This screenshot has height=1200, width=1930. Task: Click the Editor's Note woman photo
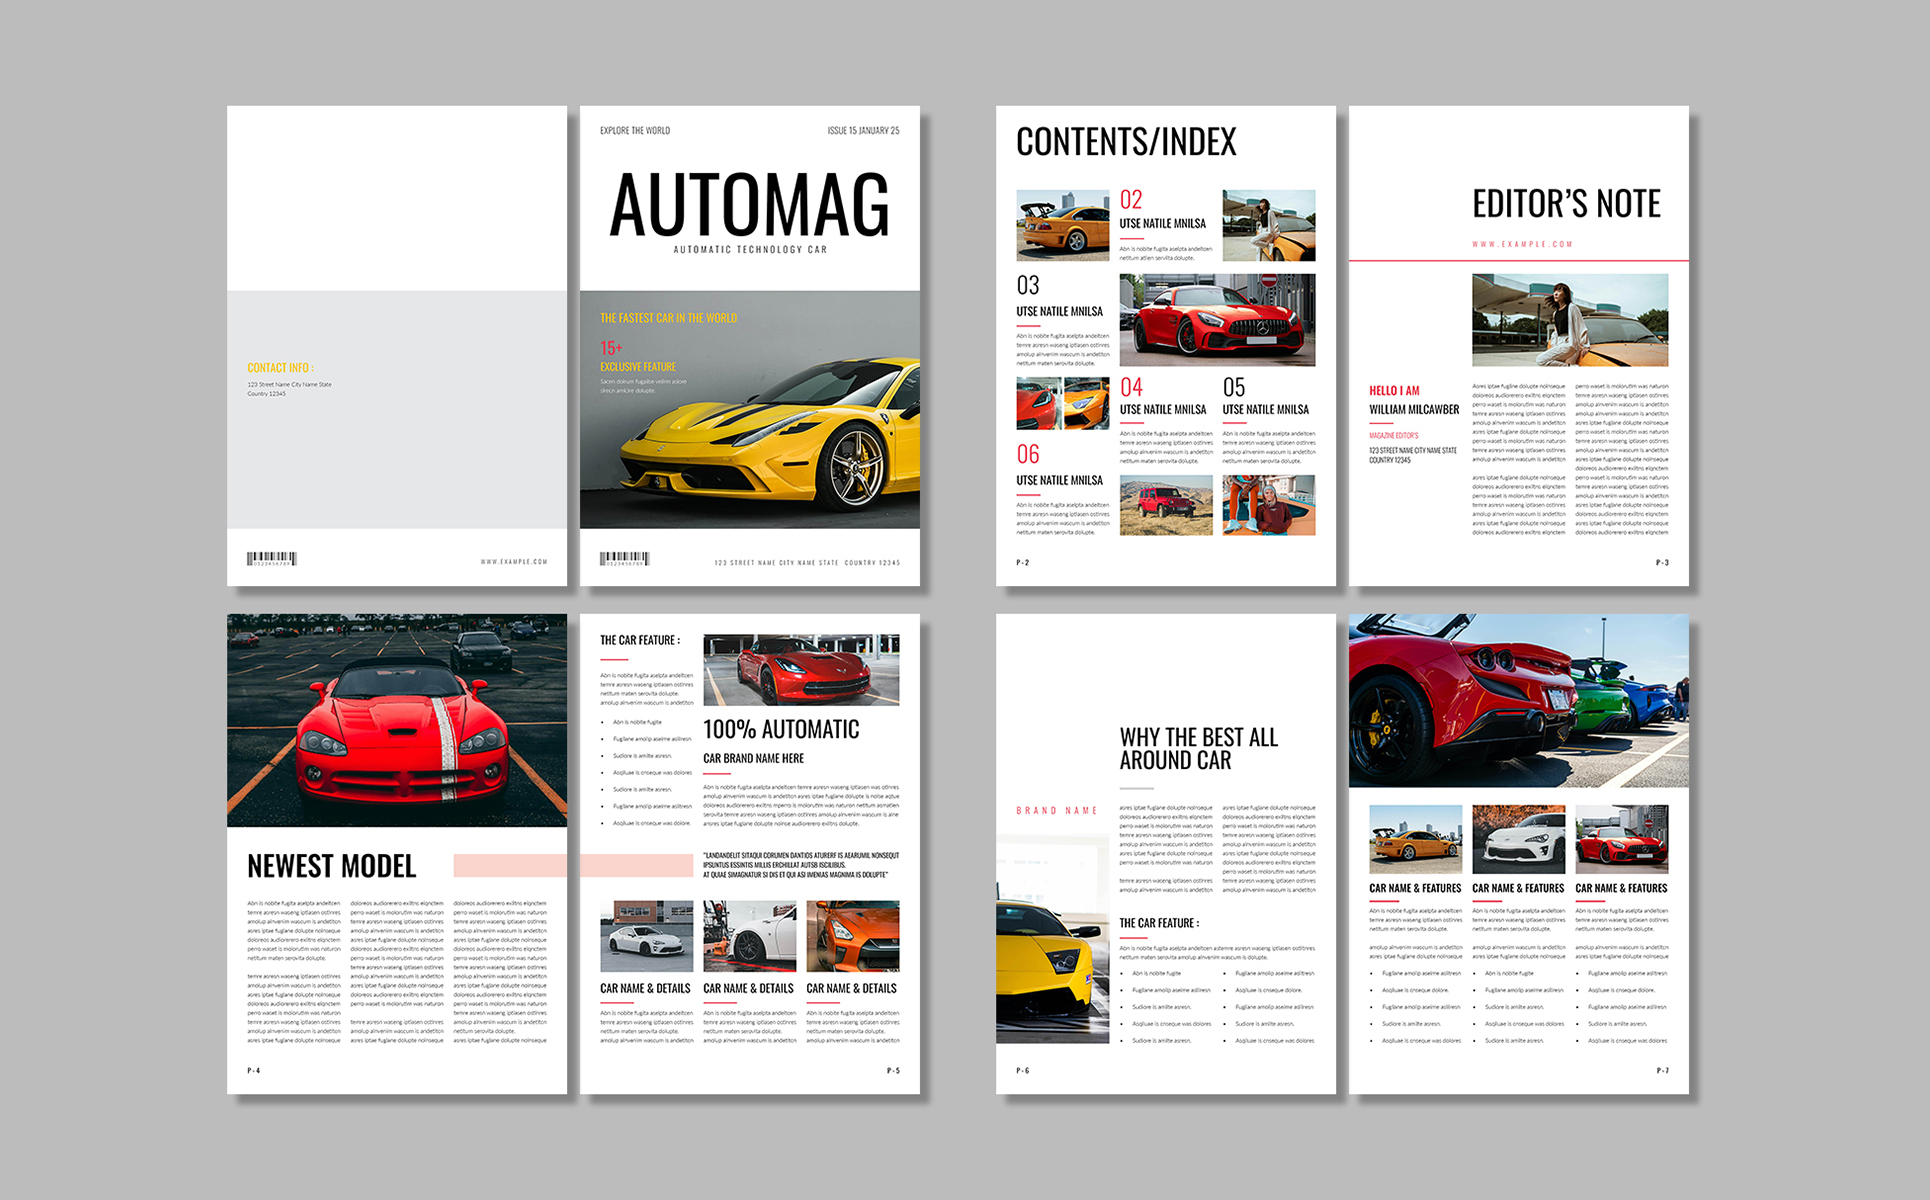tap(1570, 320)
